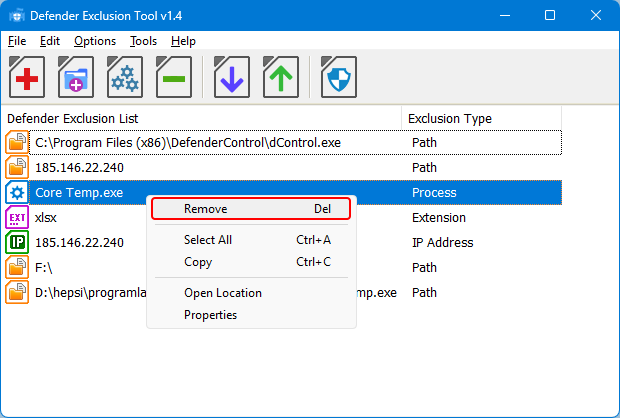Click the purple down arrow Import icon
The height and width of the screenshot is (418, 620).
click(232, 77)
